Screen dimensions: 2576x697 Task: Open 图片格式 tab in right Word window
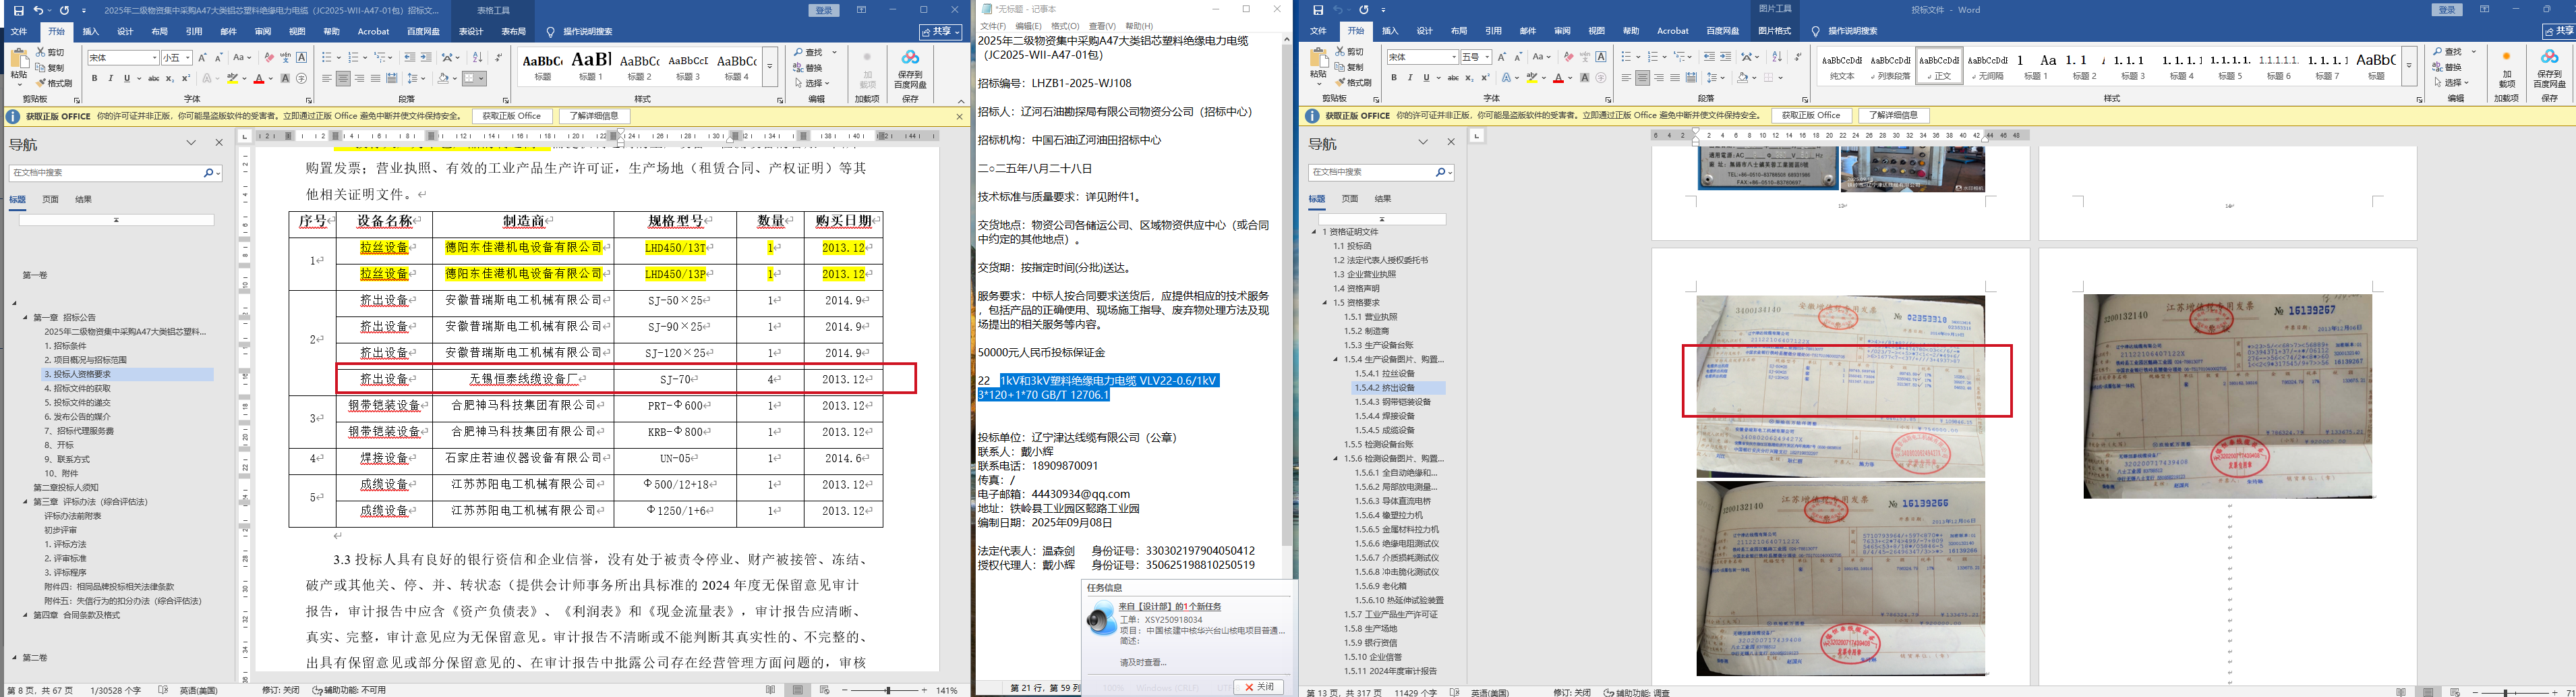coord(1775,31)
